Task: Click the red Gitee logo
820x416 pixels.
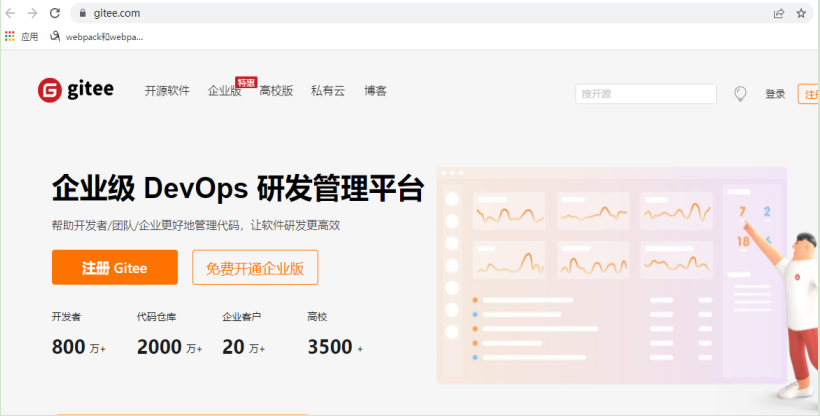Action: coord(75,90)
